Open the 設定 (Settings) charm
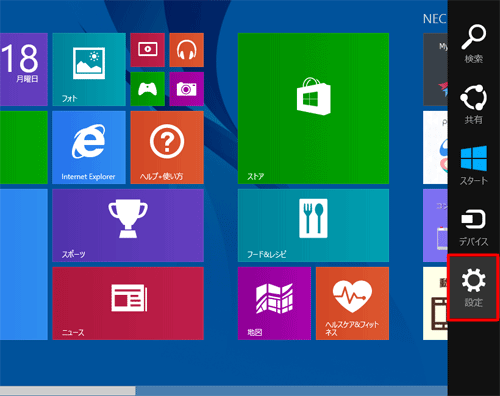The image size is (500, 396). (473, 287)
